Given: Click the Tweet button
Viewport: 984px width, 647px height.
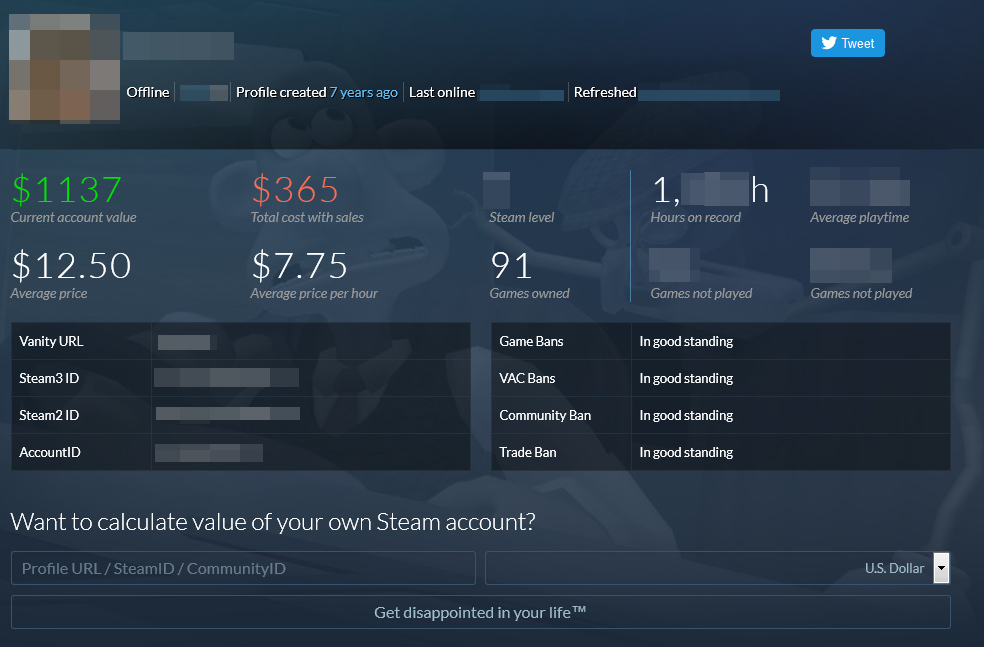Looking at the screenshot, I should [x=847, y=43].
